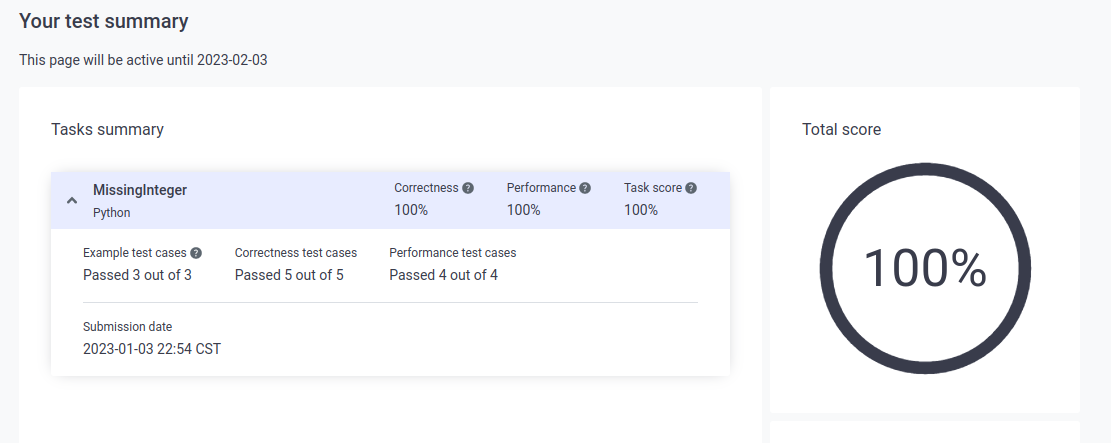Select the Python language label
The height and width of the screenshot is (443, 1111).
click(x=111, y=213)
